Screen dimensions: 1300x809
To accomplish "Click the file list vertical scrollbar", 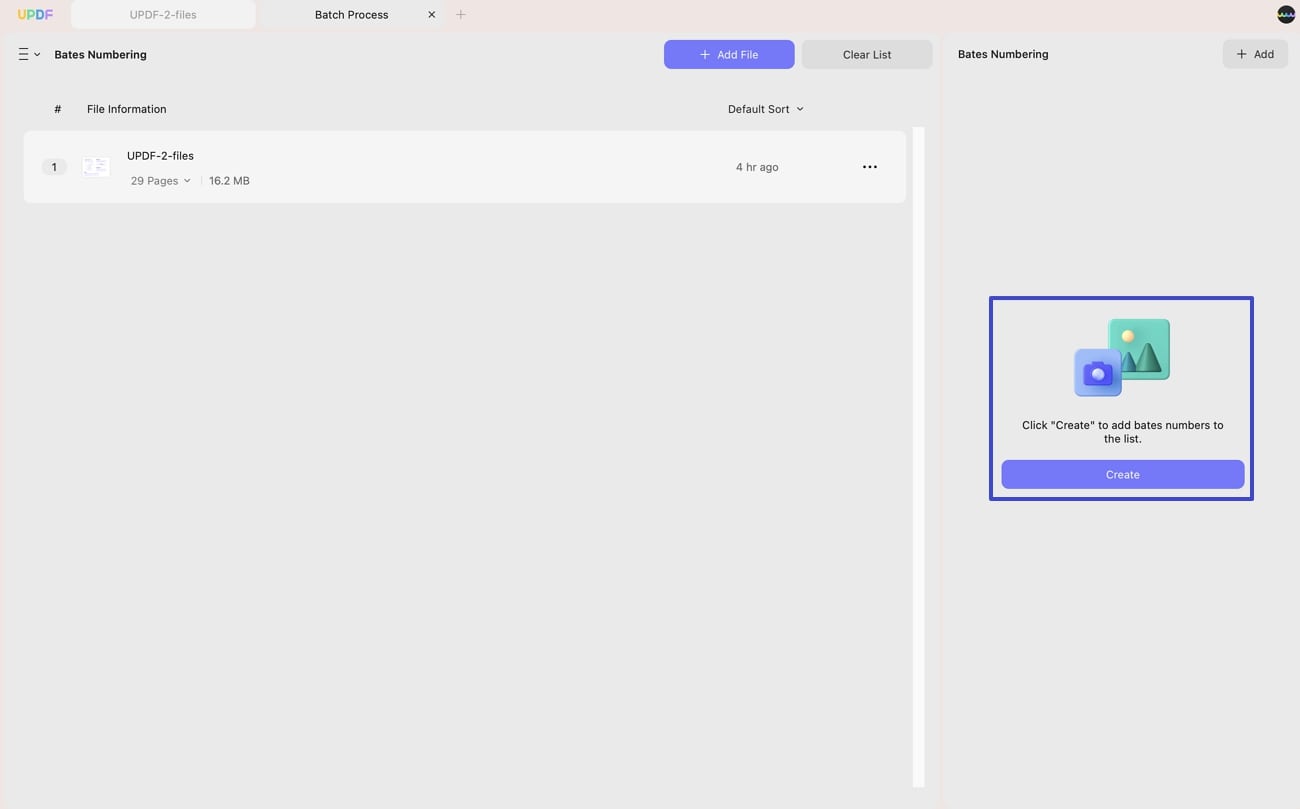I will [x=918, y=456].
